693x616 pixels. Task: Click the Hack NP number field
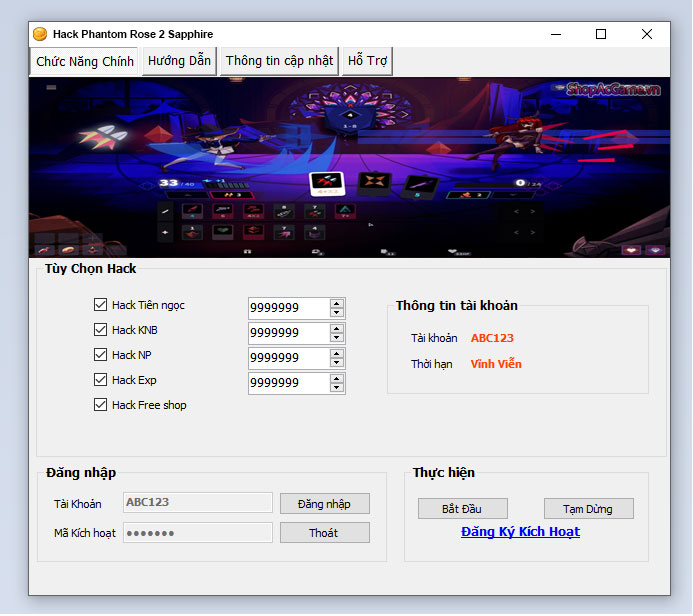(x=289, y=358)
